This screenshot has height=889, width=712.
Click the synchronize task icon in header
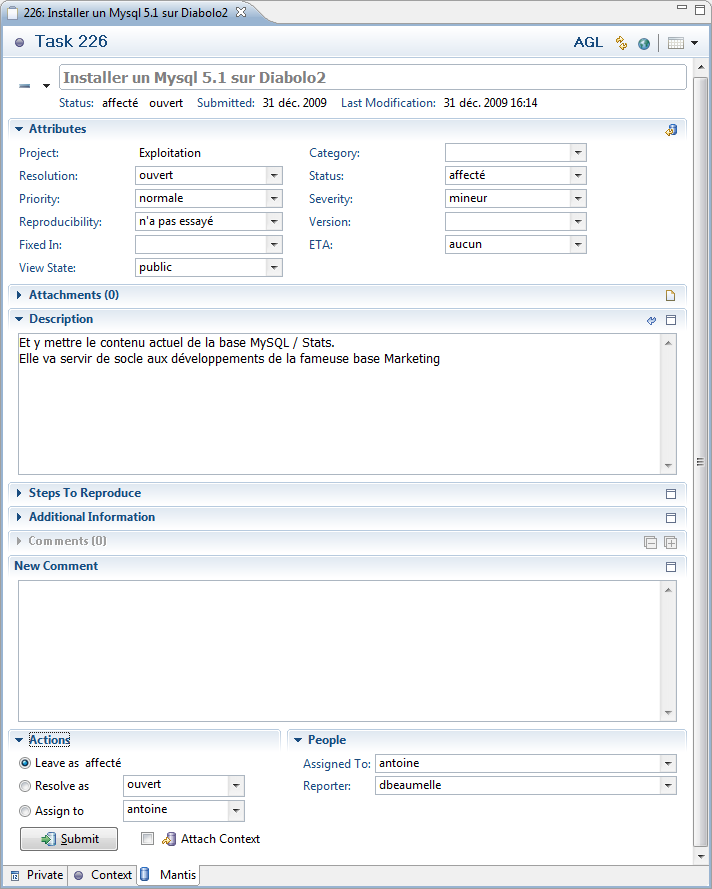coord(622,43)
